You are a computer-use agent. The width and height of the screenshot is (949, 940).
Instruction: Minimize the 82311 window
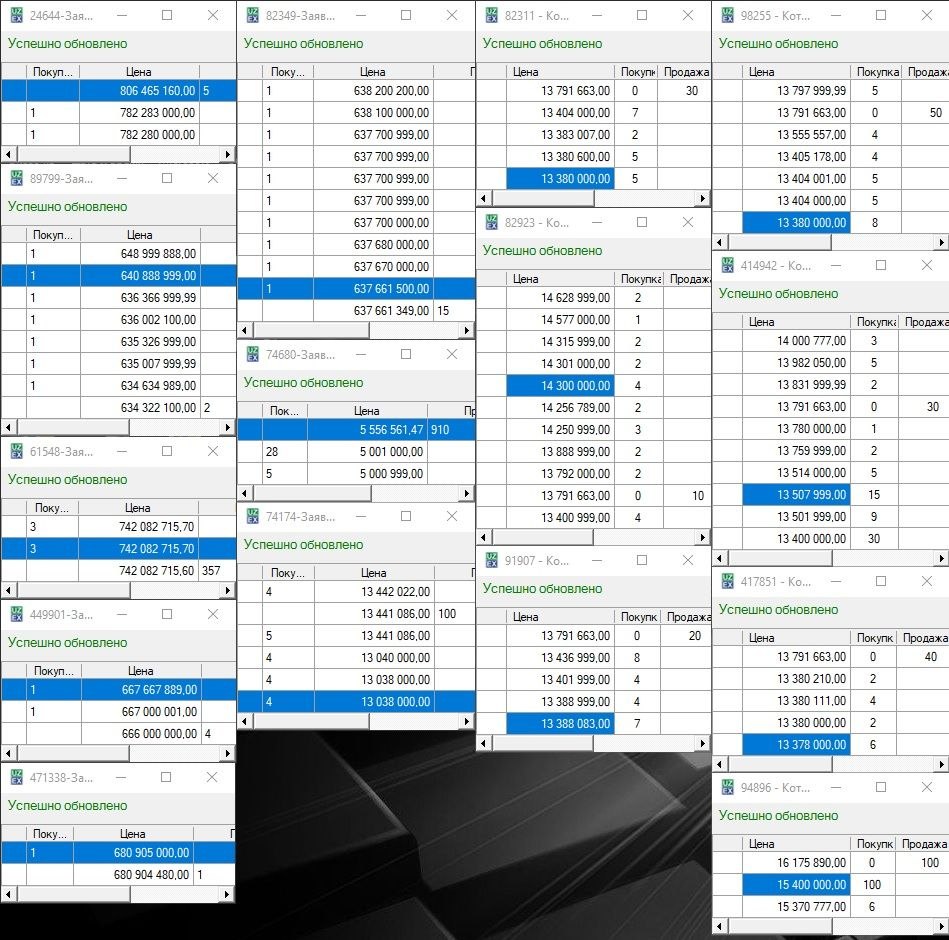[x=596, y=16]
